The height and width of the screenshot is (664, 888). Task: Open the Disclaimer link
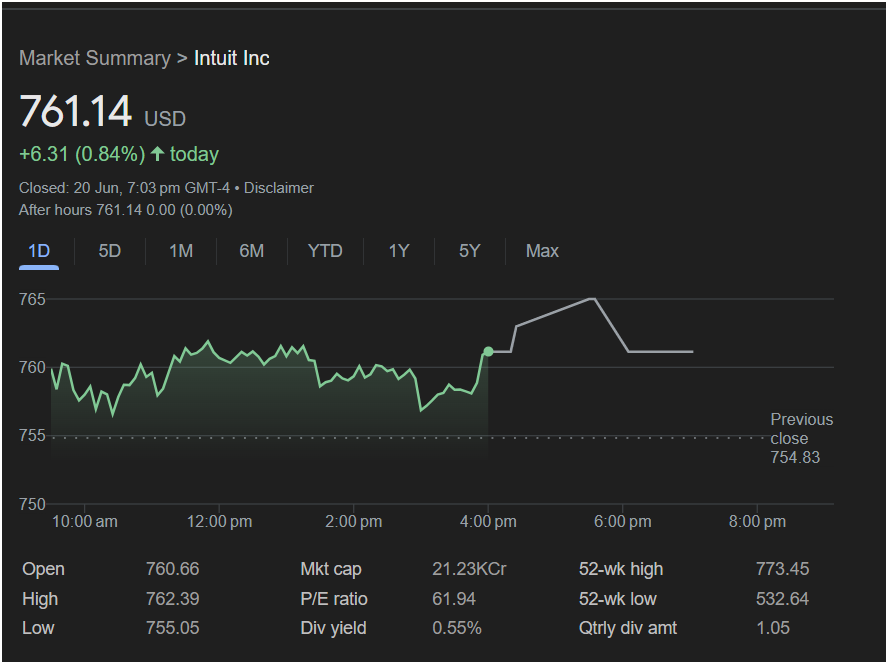[x=279, y=188]
